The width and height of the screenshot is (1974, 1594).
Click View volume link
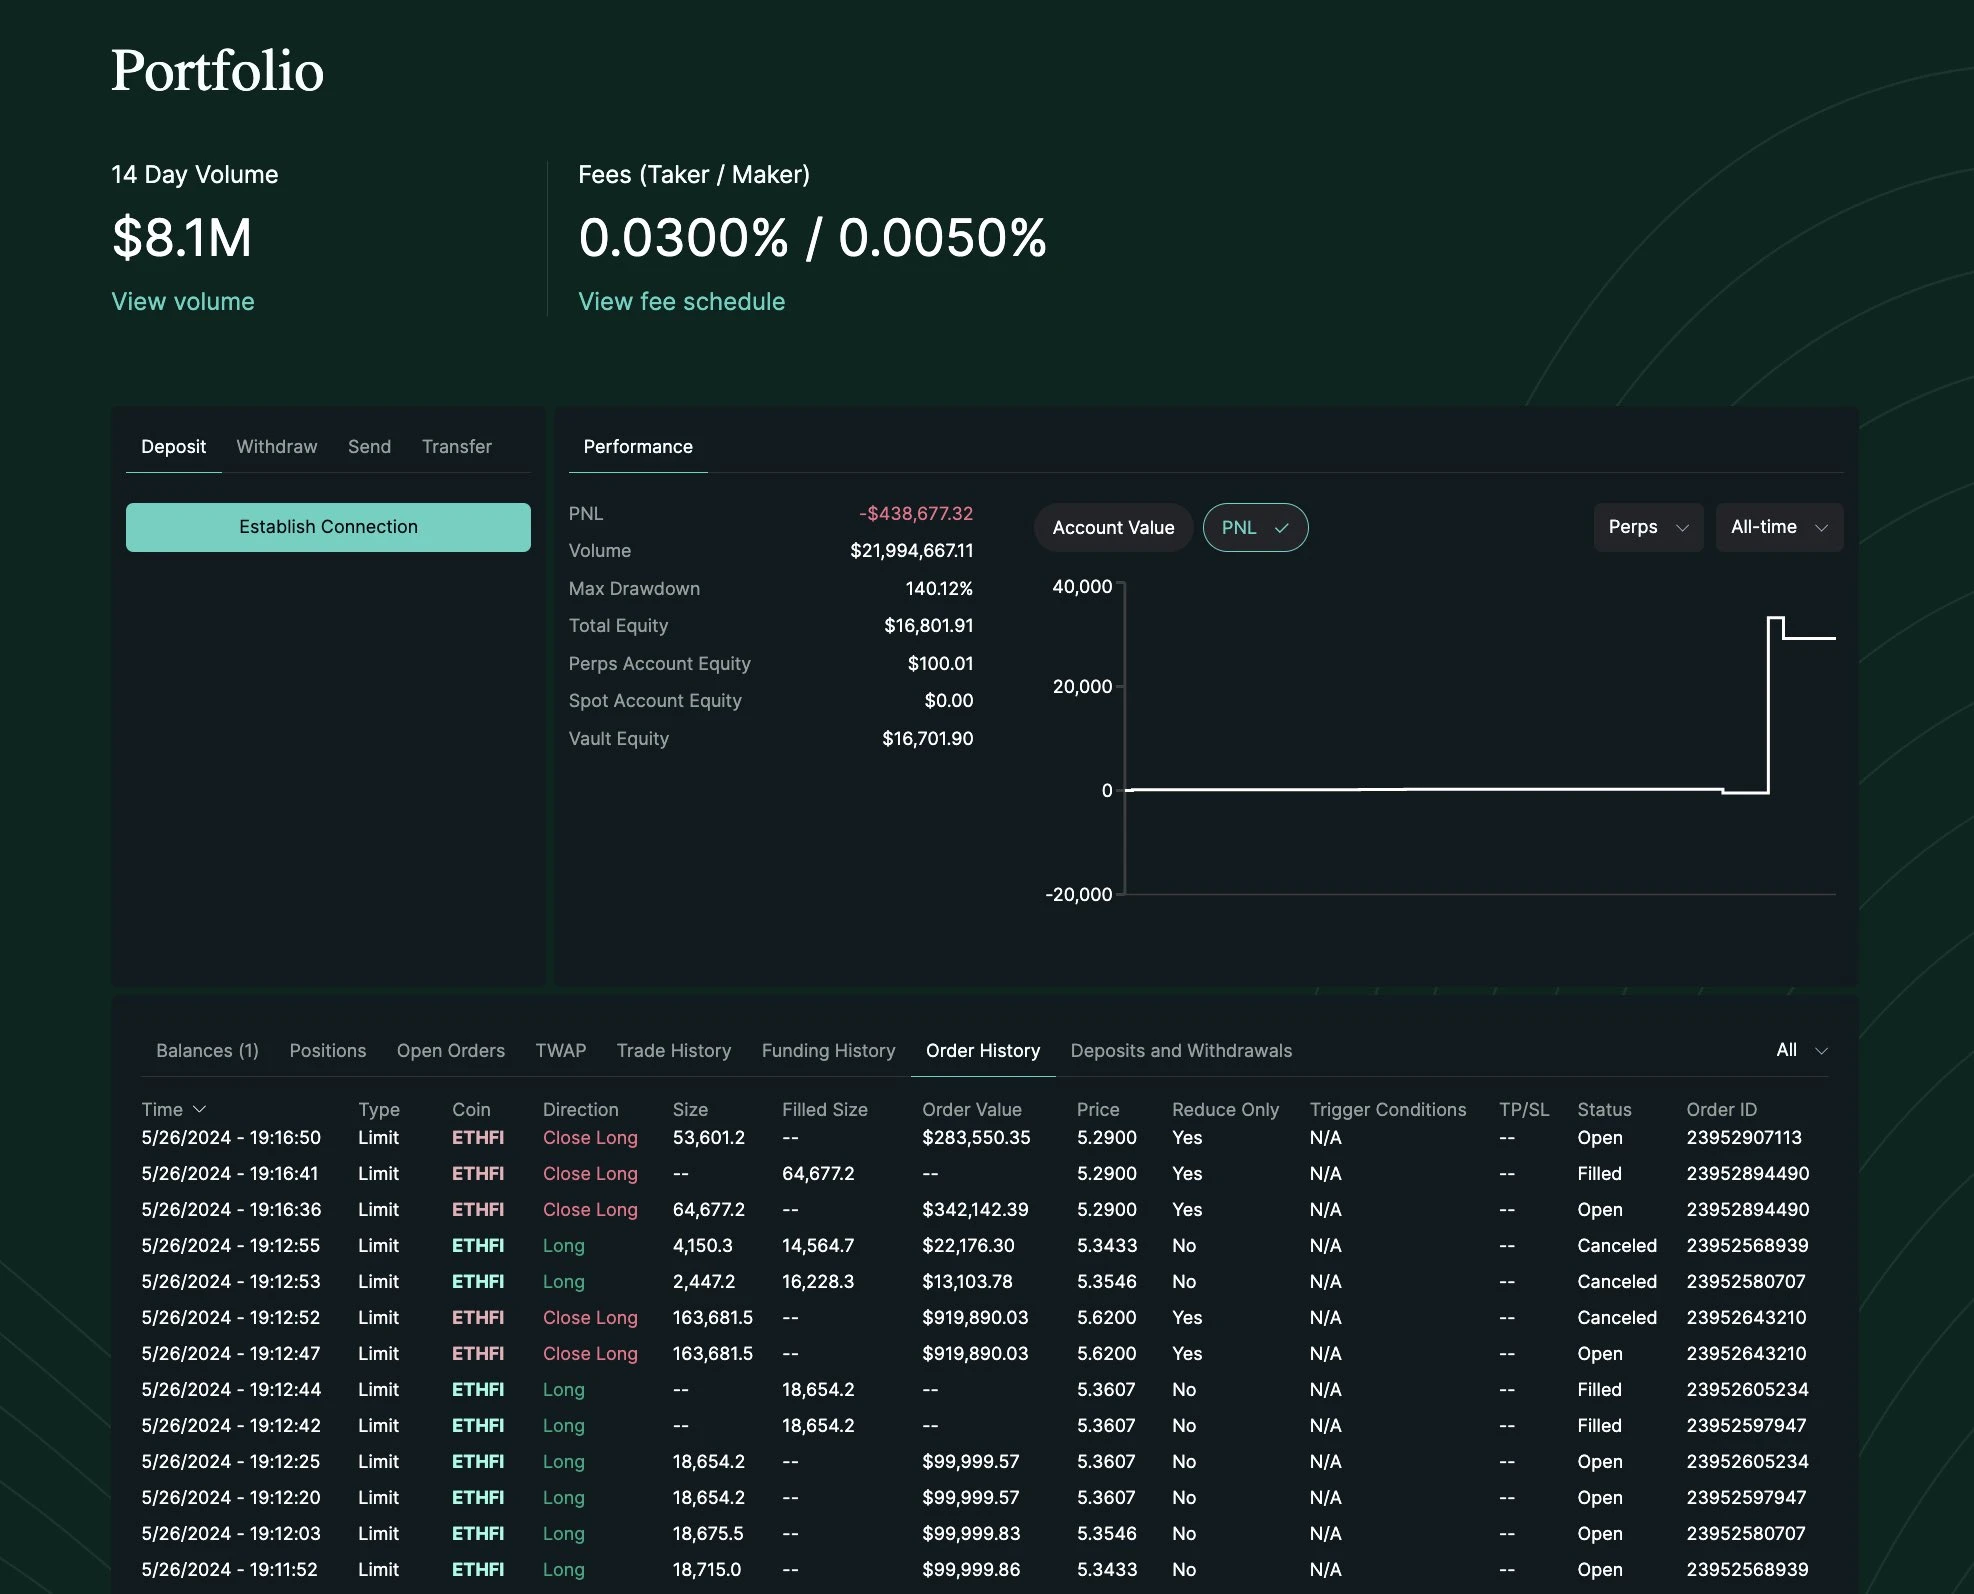point(182,299)
